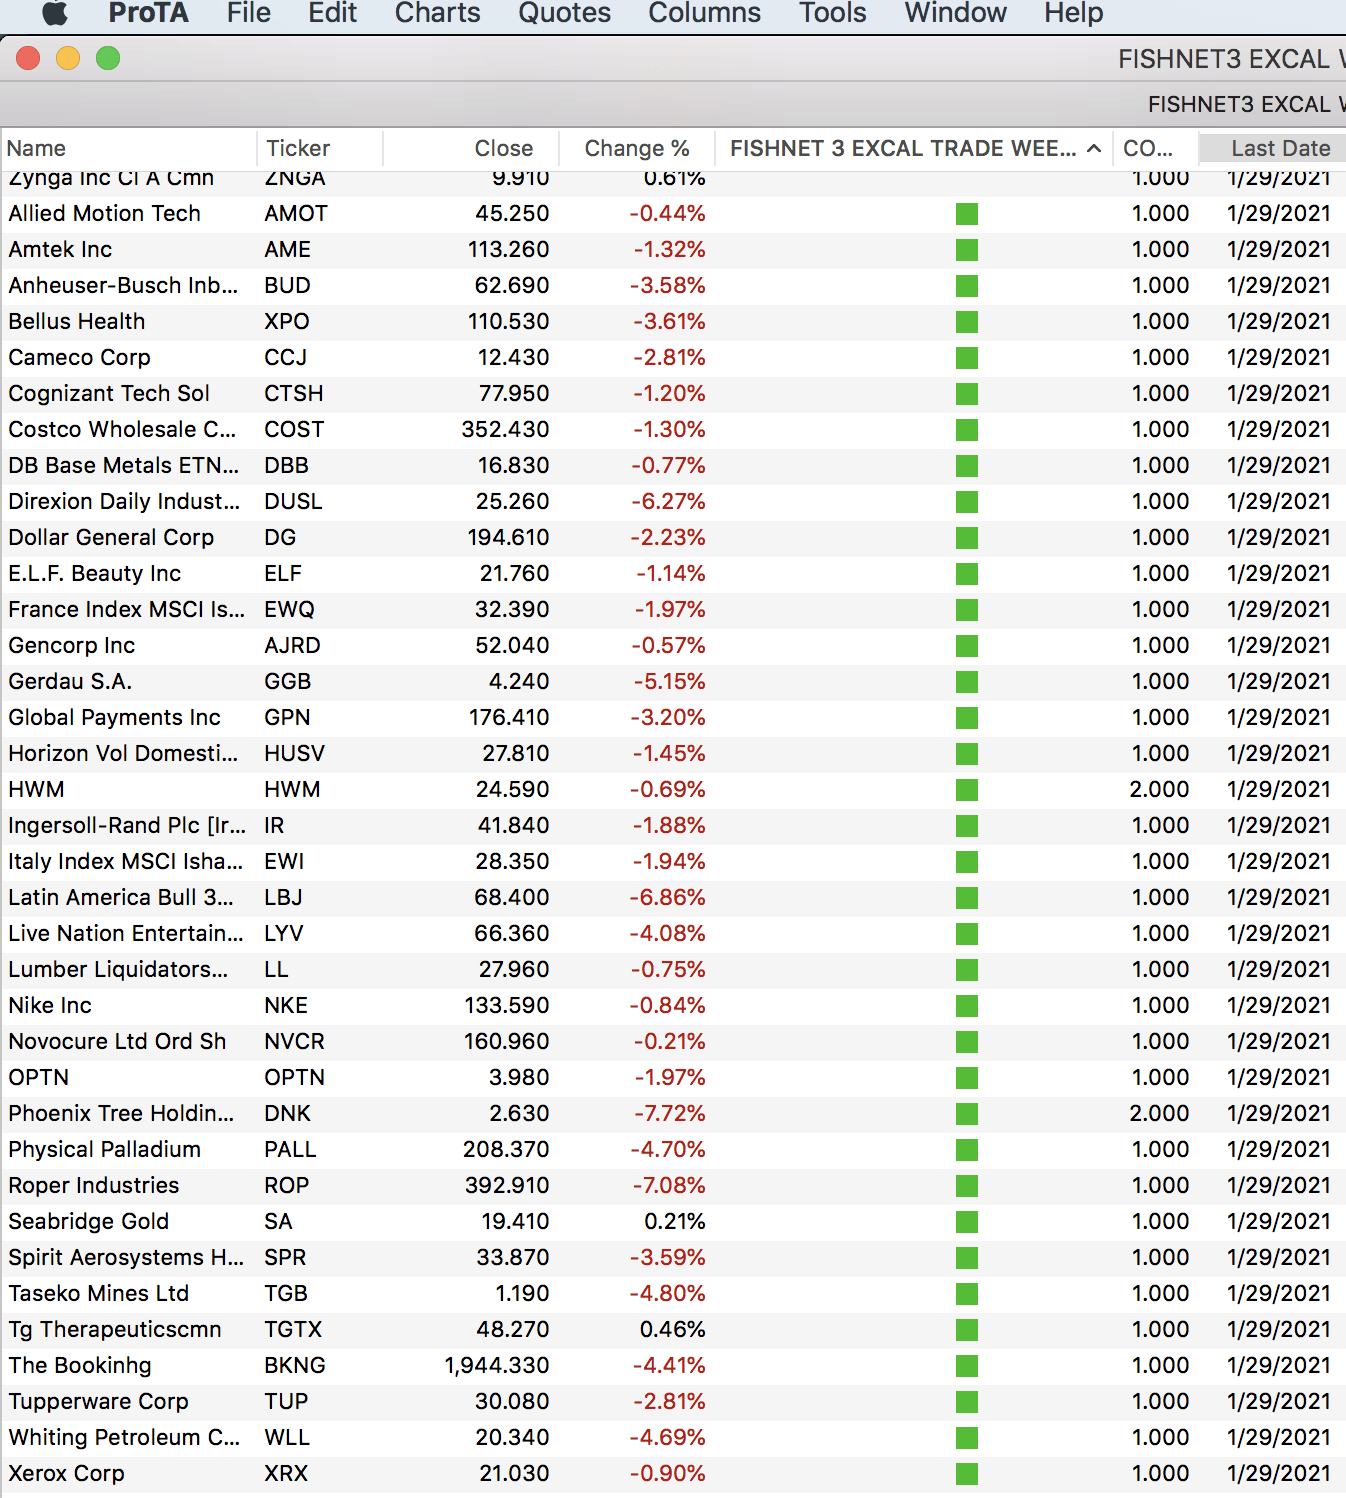Click the green signal square for Costco Wholesale
This screenshot has width=1346, height=1498.
point(967,430)
